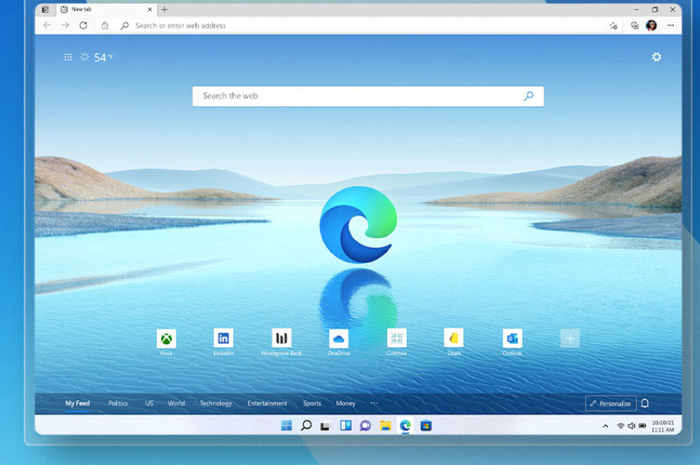The image size is (700, 465).
Task: Click the Personalize button
Action: tap(611, 403)
